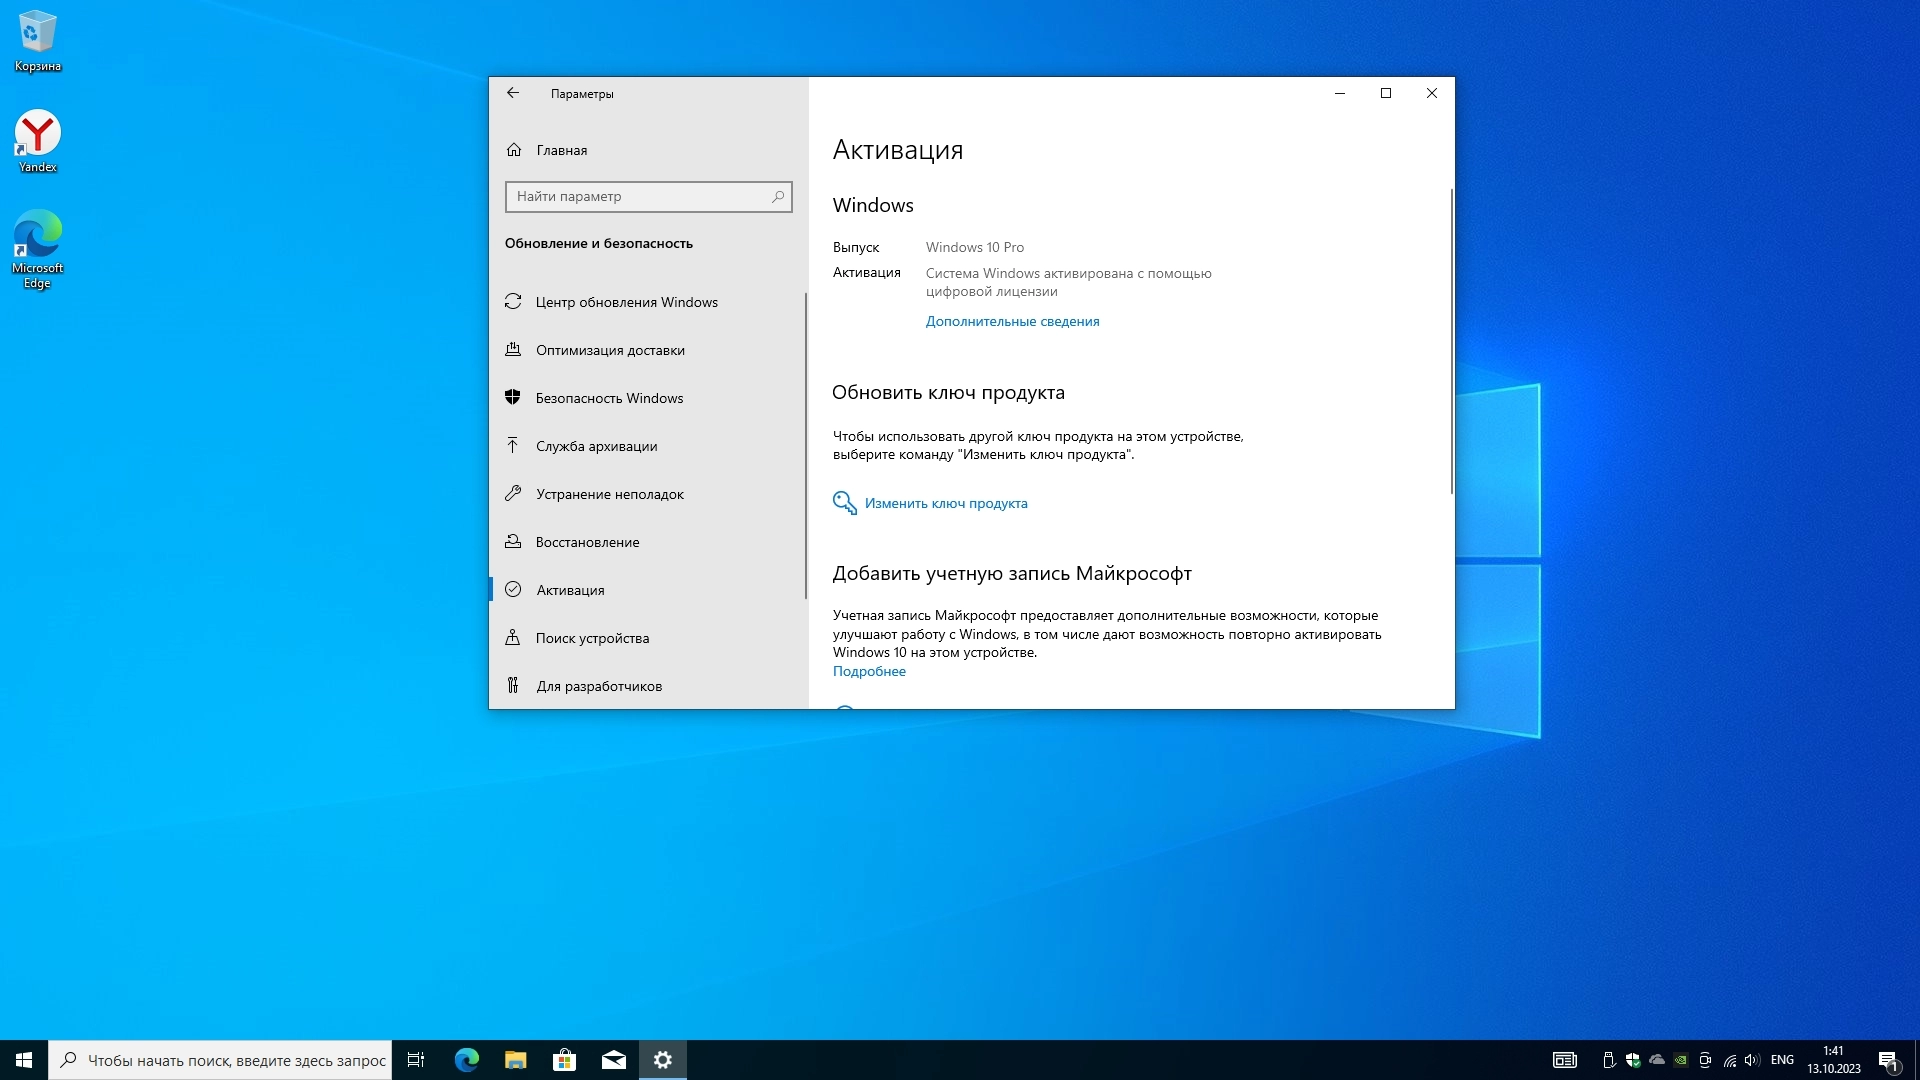Click the right-hand content pane scrollbar
This screenshot has width=1920, height=1080.
point(1451,340)
